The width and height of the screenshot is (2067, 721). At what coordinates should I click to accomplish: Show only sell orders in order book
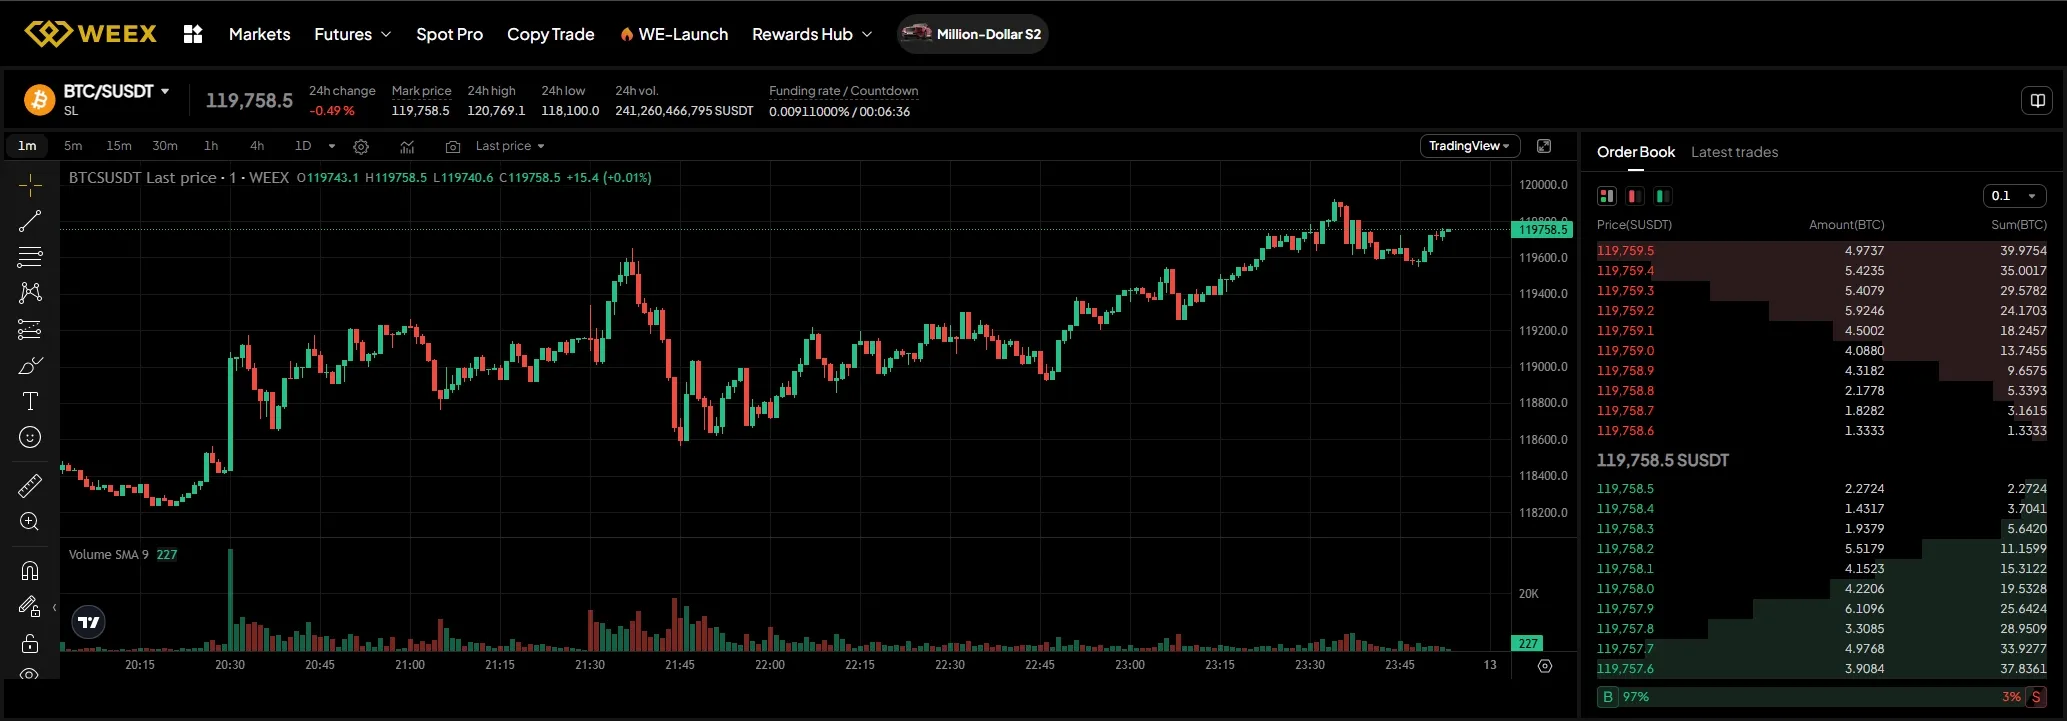coord(1635,196)
